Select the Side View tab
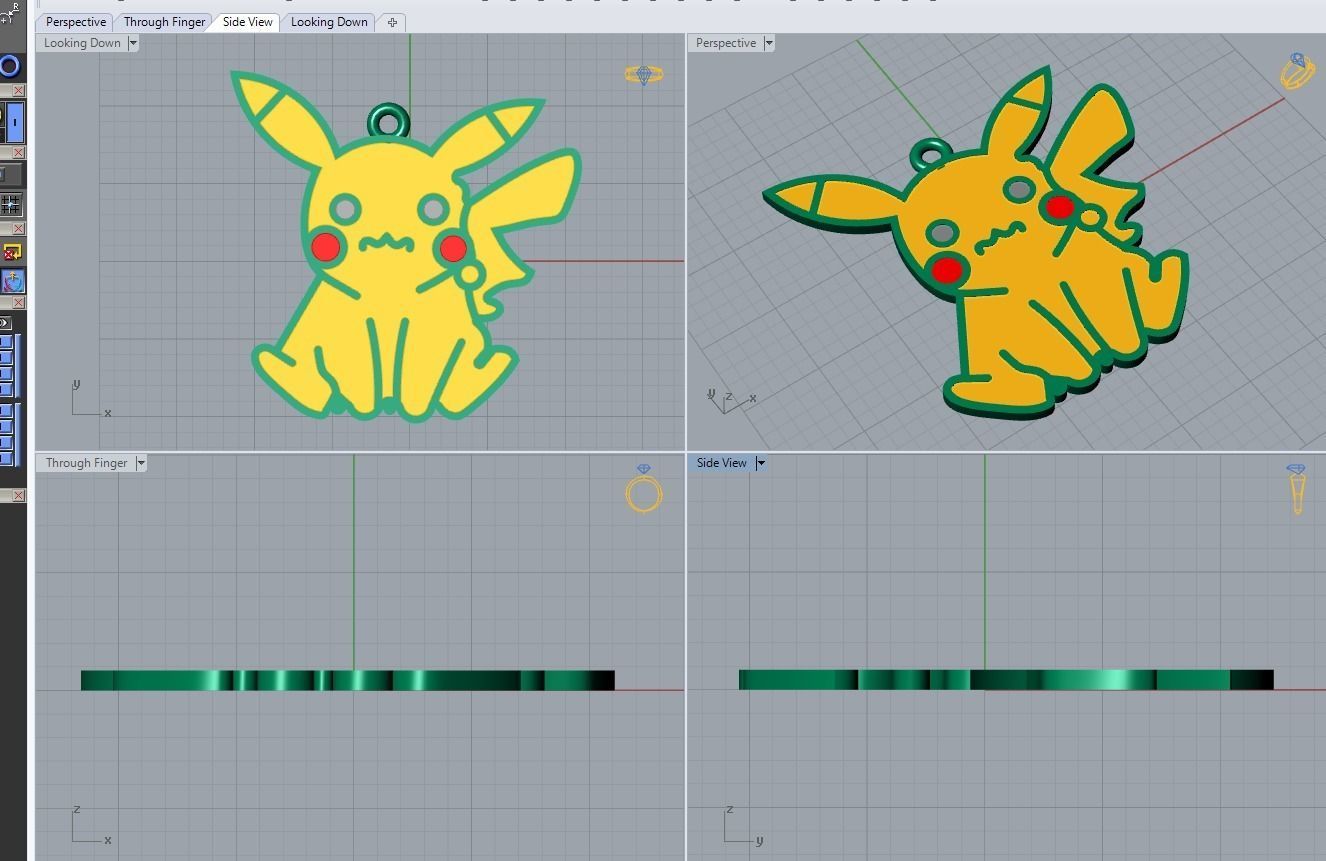The height and width of the screenshot is (861, 1326). [247, 22]
